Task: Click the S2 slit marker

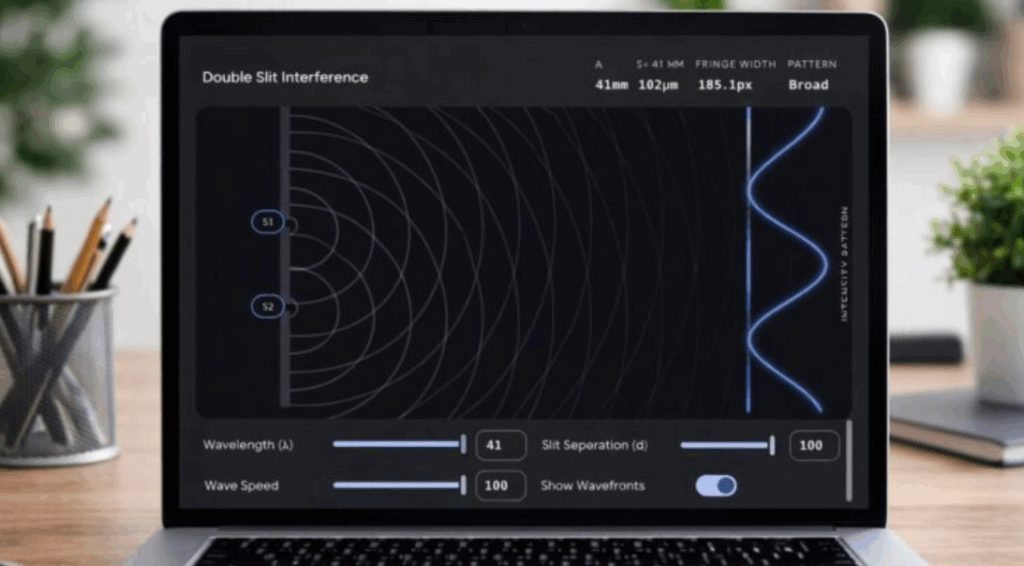Action: point(267,307)
